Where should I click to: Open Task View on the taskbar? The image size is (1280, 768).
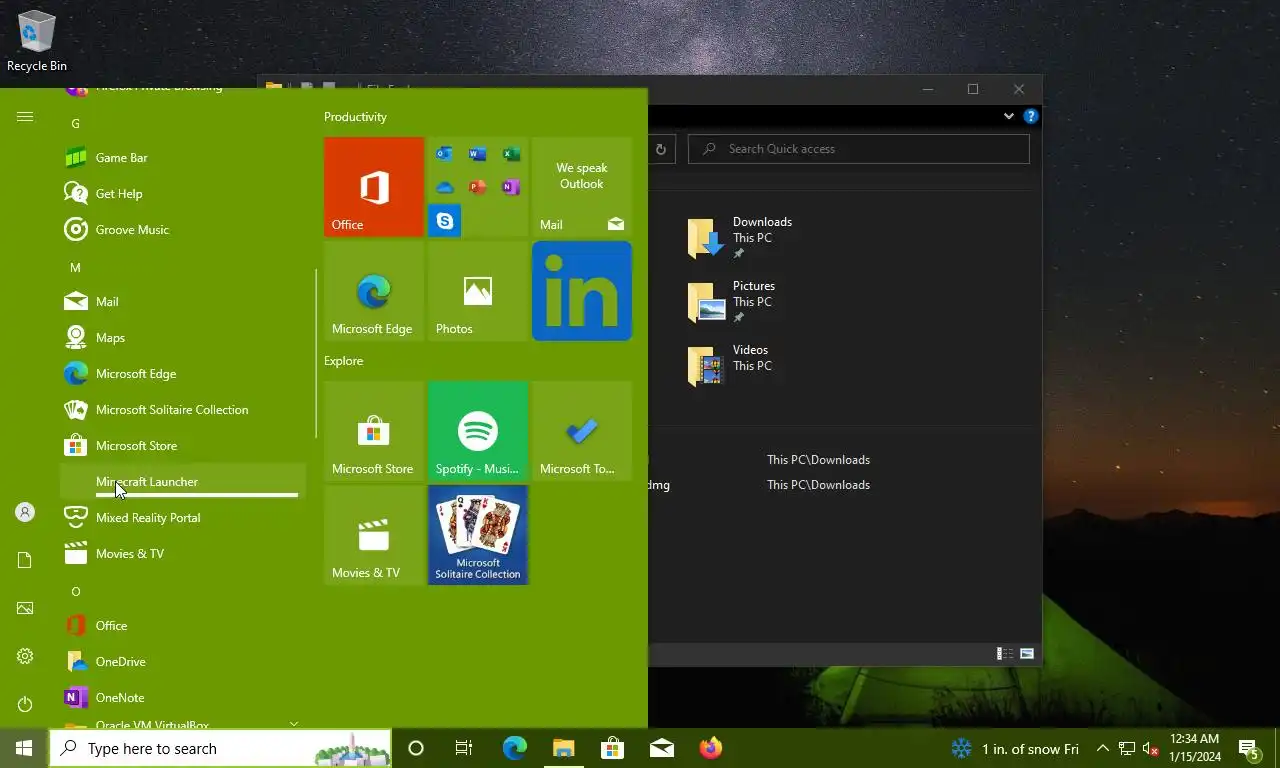pos(464,748)
